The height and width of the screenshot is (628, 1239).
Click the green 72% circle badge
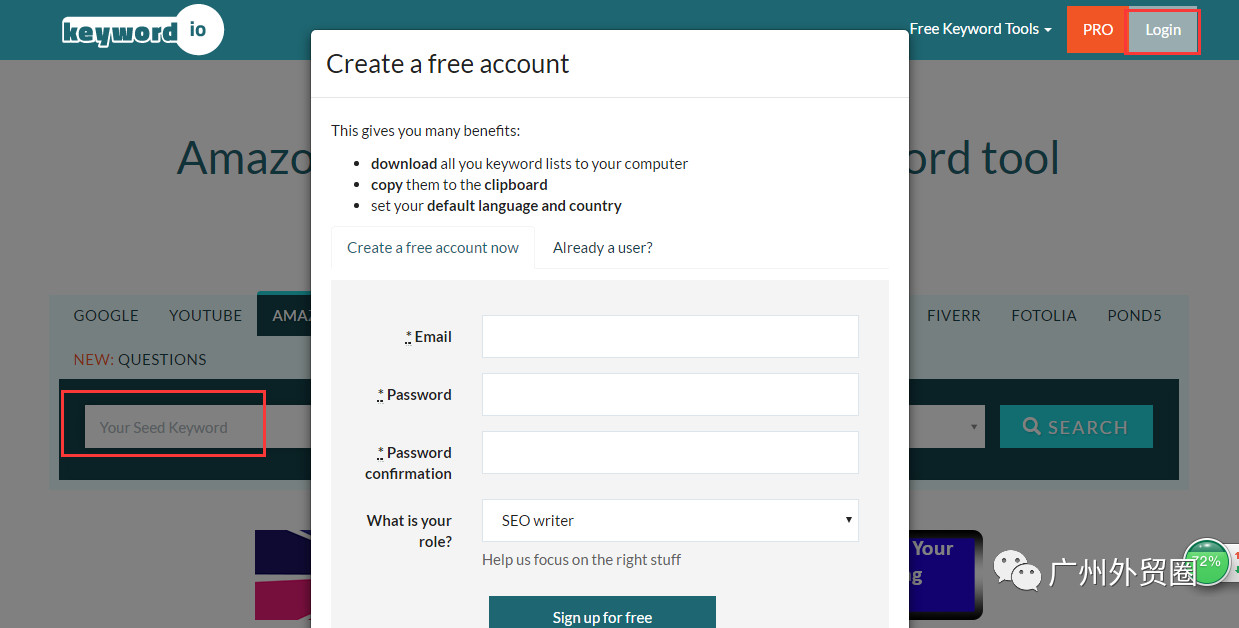point(1208,563)
